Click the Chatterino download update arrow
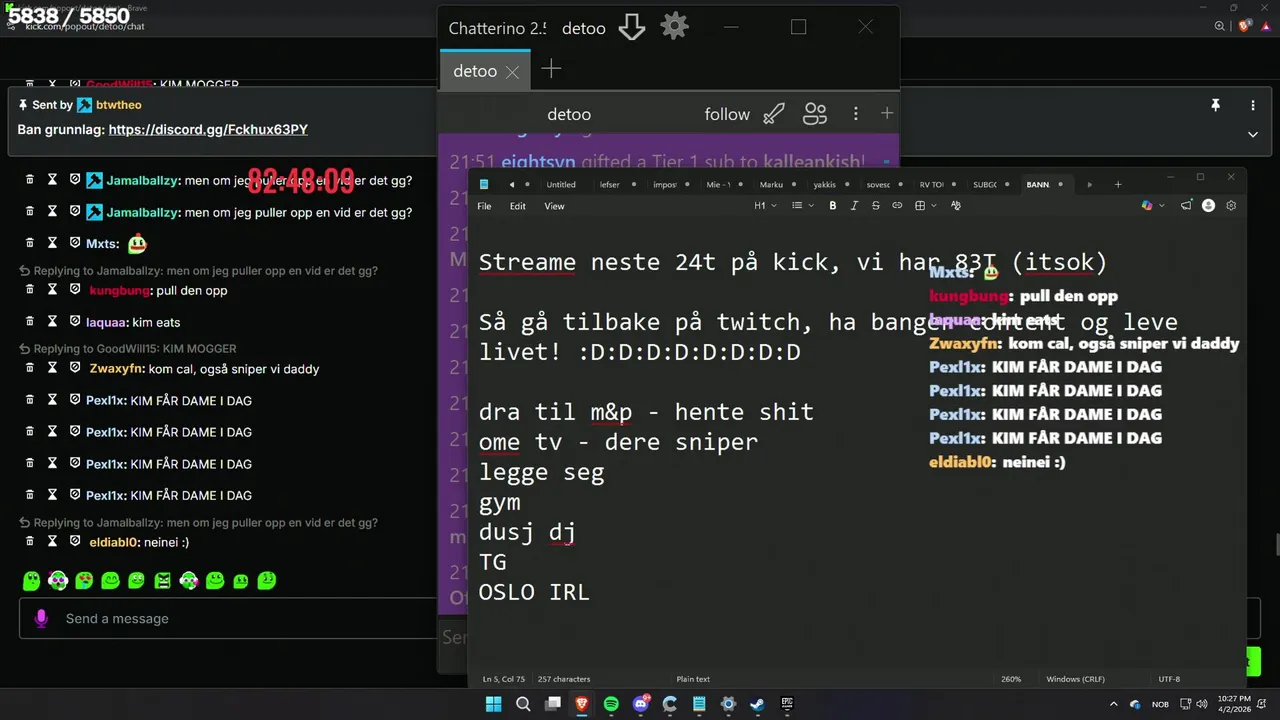This screenshot has height=720, width=1280. click(632, 27)
